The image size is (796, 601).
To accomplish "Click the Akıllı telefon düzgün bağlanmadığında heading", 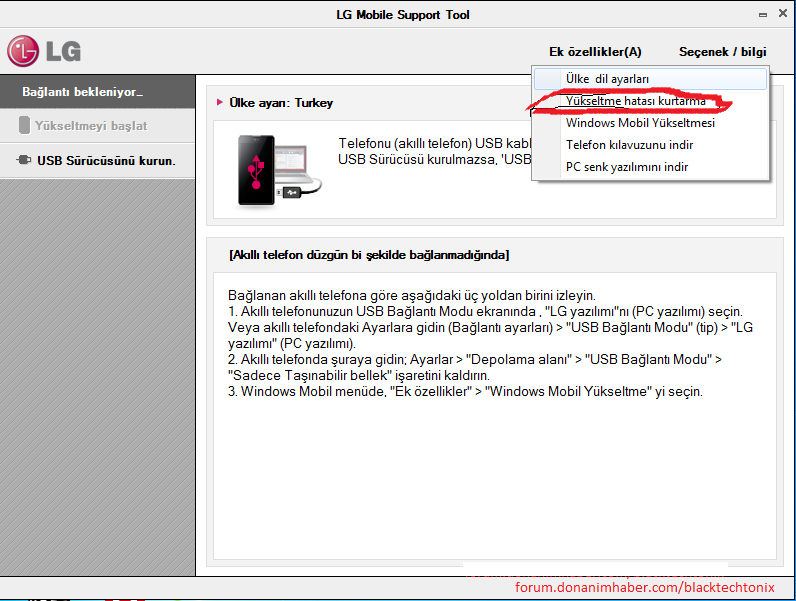I will point(369,255).
